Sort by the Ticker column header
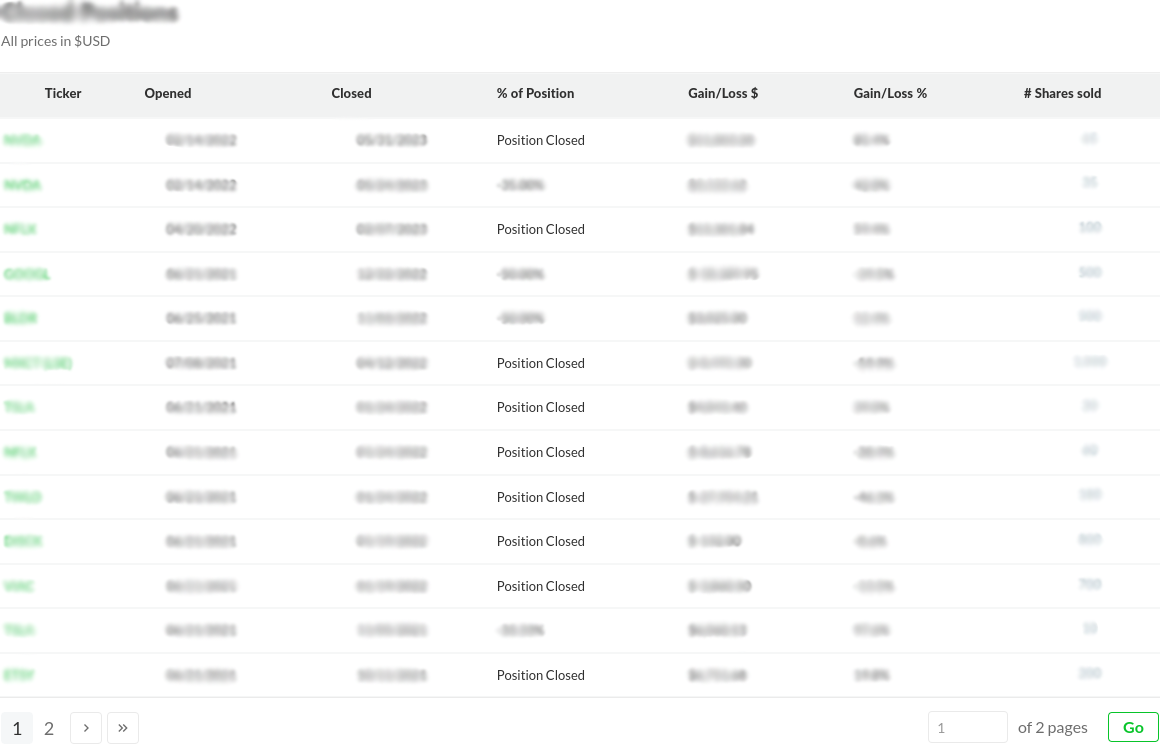The width and height of the screenshot is (1160, 745). [63, 93]
